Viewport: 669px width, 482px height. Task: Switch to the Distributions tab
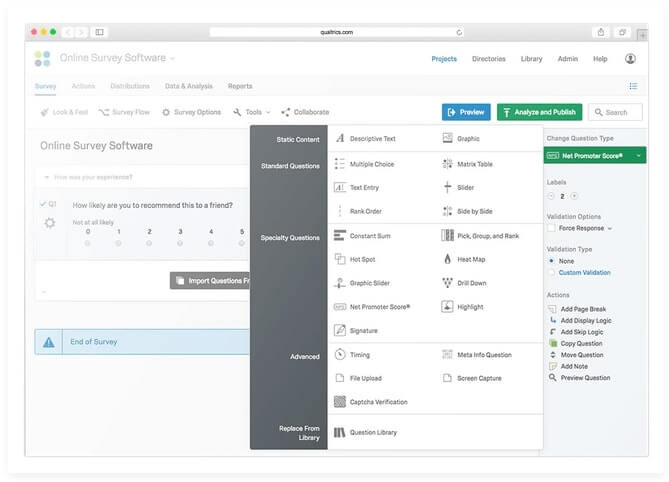tap(130, 86)
